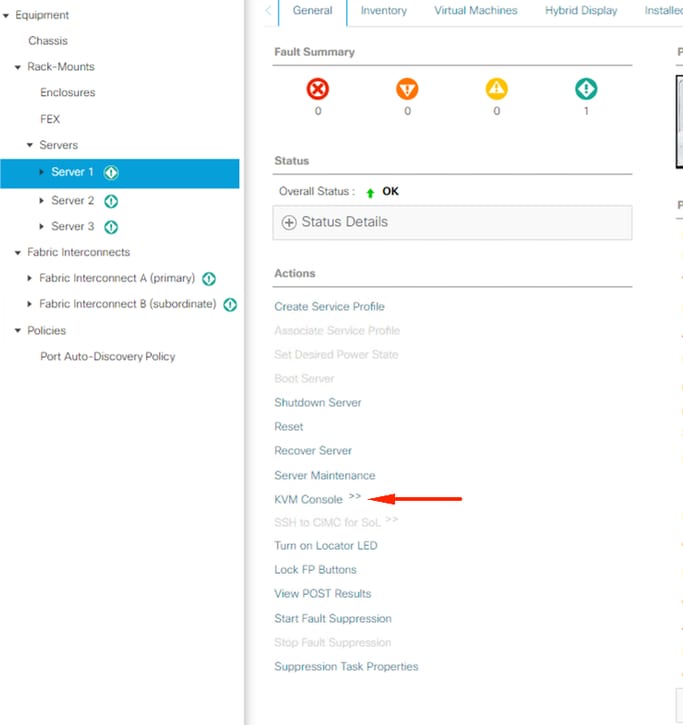Open the Inventory tab
The image size is (683, 725).
pyautogui.click(x=384, y=11)
